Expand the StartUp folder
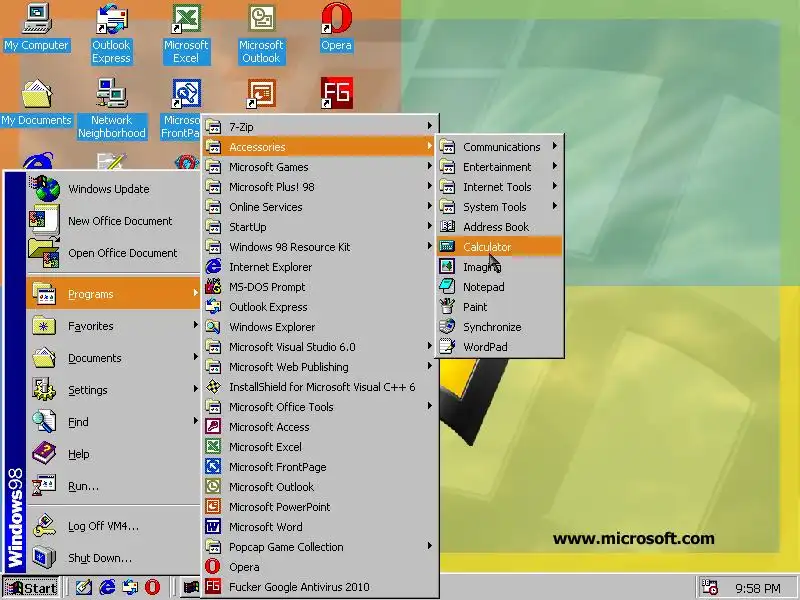 (320, 227)
